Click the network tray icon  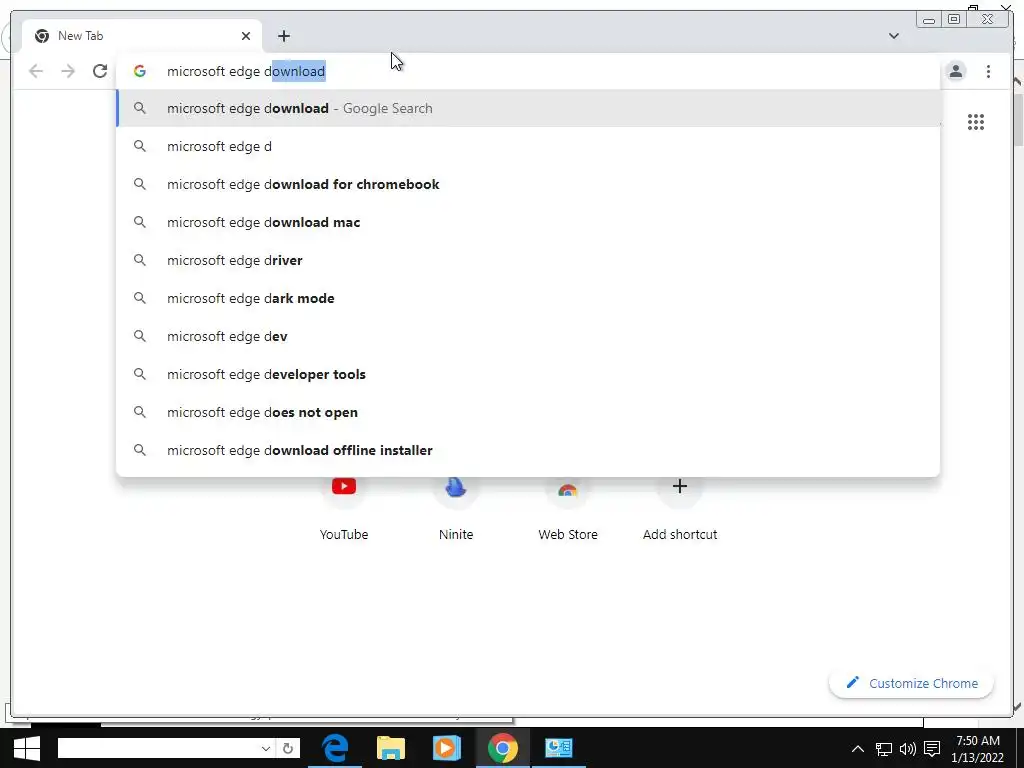tap(884, 748)
